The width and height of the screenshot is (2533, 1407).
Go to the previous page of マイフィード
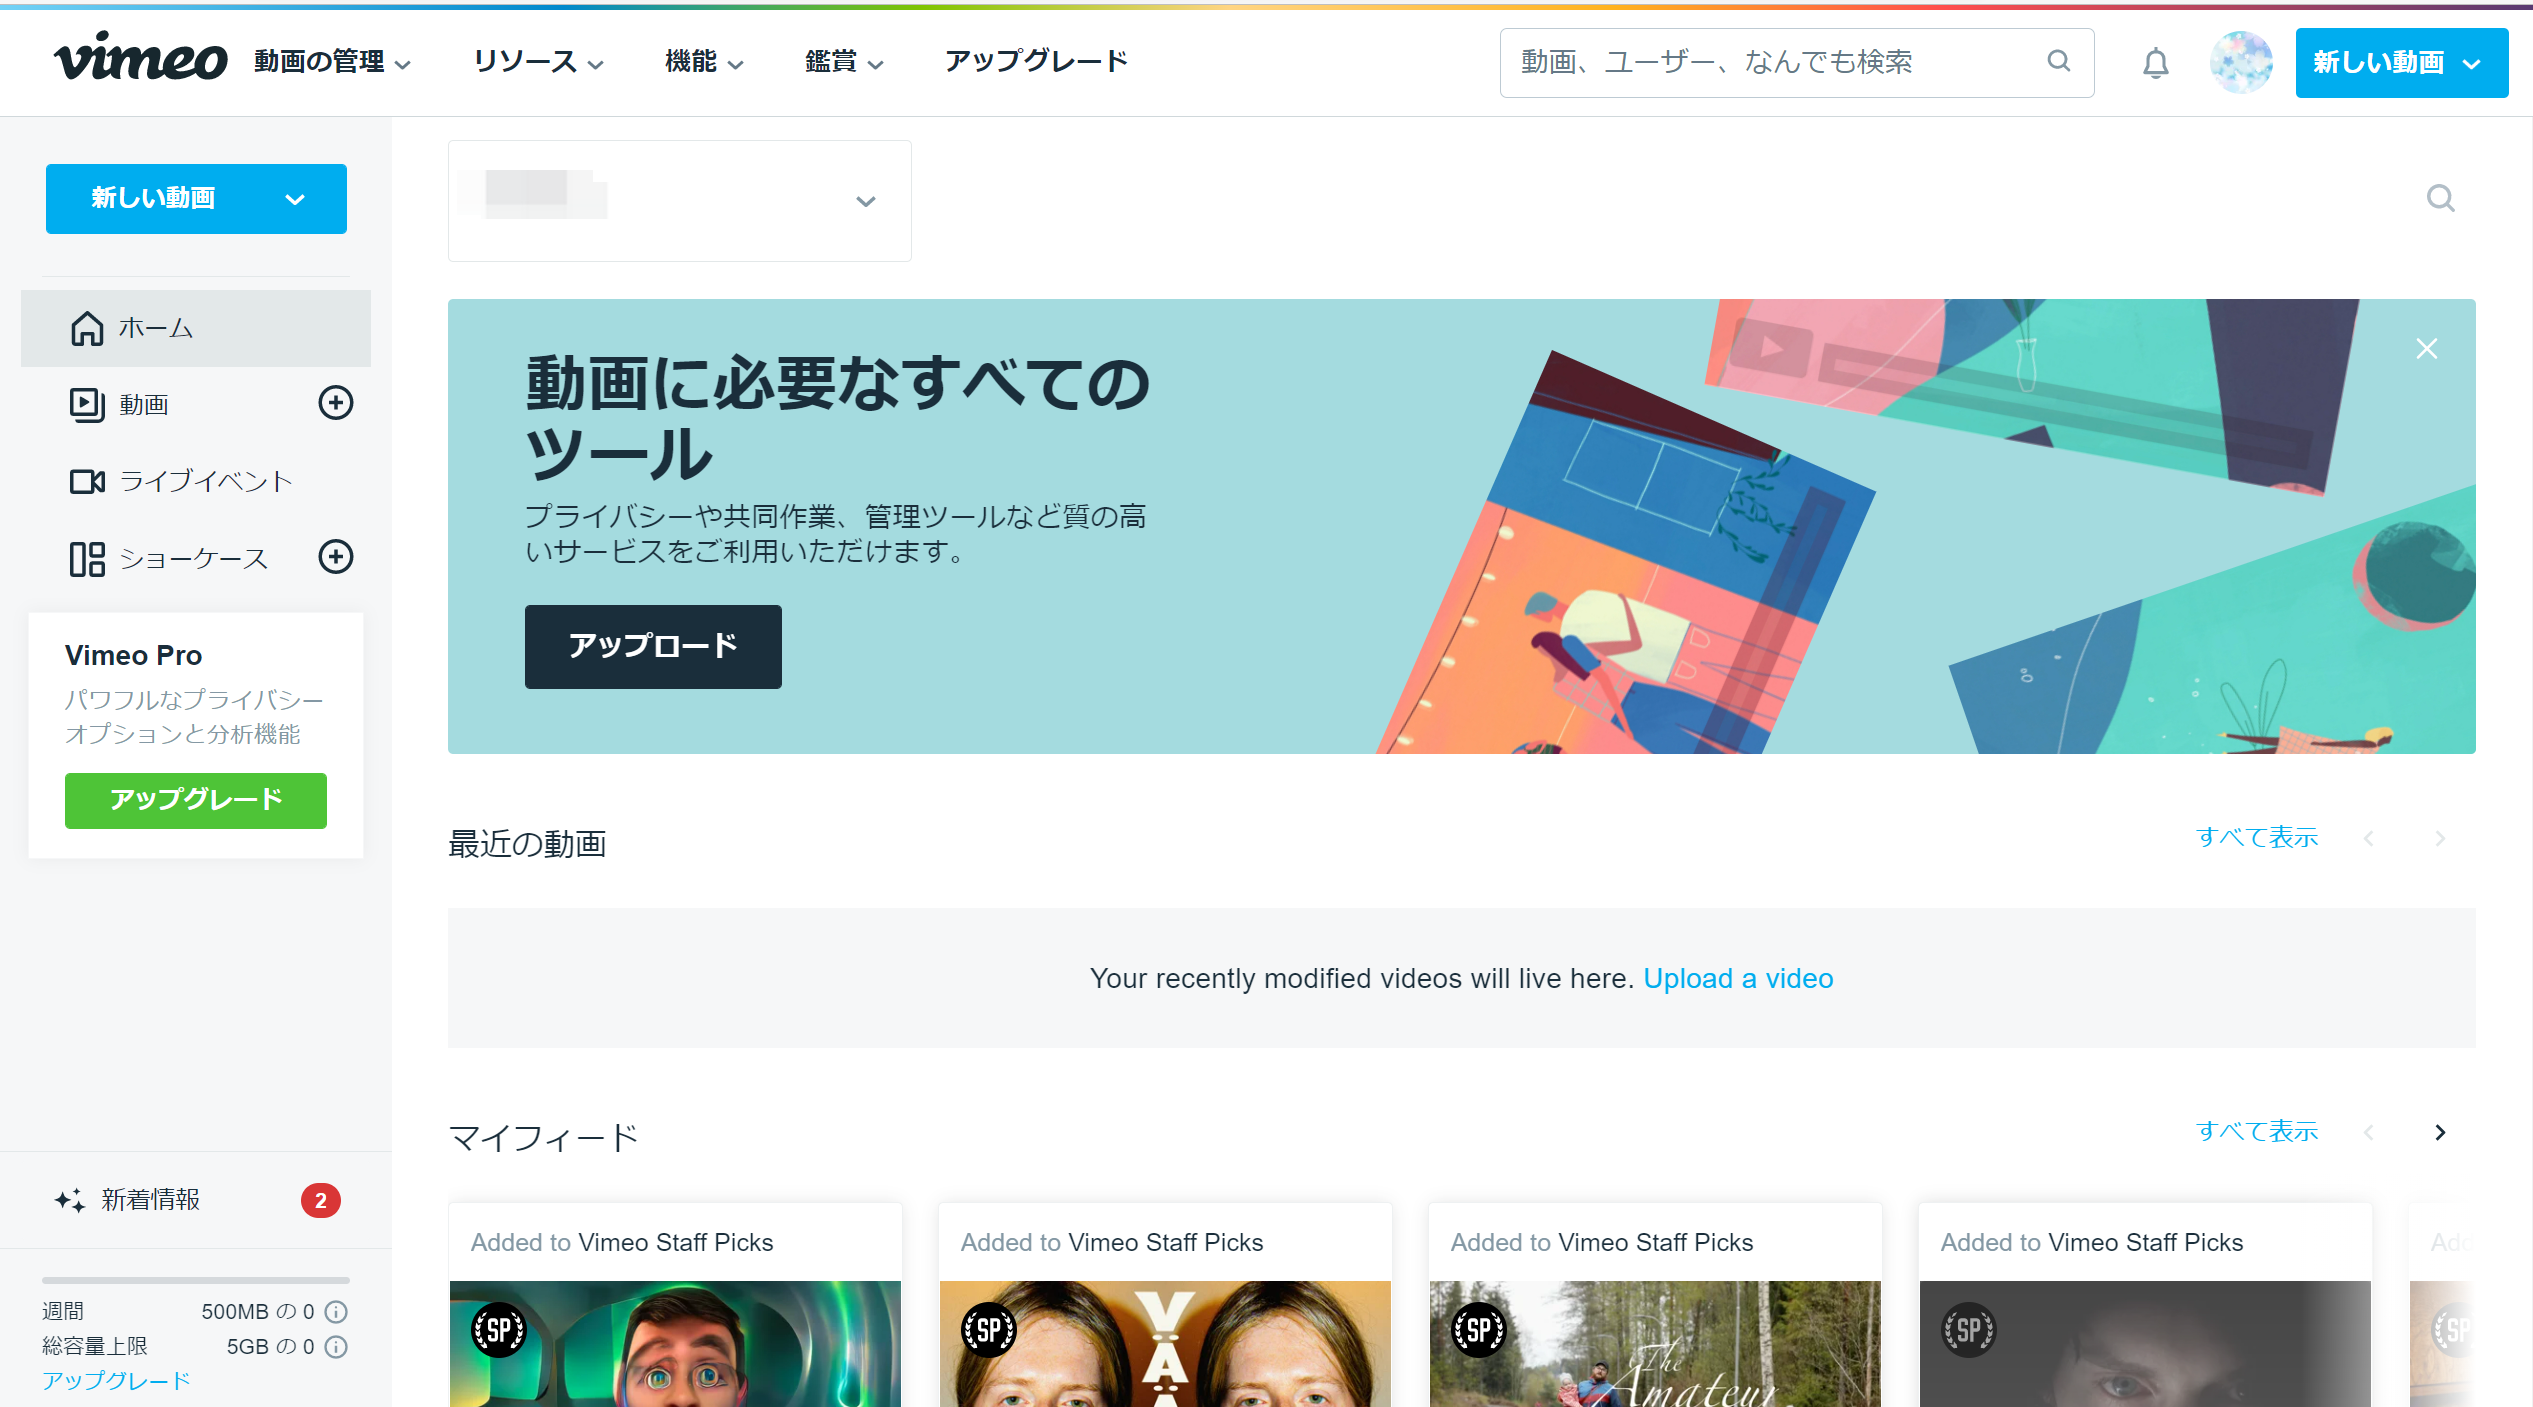pyautogui.click(x=2369, y=1132)
